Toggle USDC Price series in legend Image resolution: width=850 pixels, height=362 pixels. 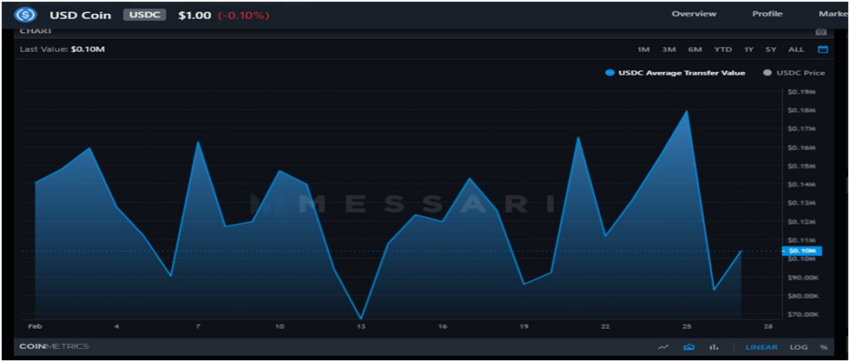tap(794, 73)
